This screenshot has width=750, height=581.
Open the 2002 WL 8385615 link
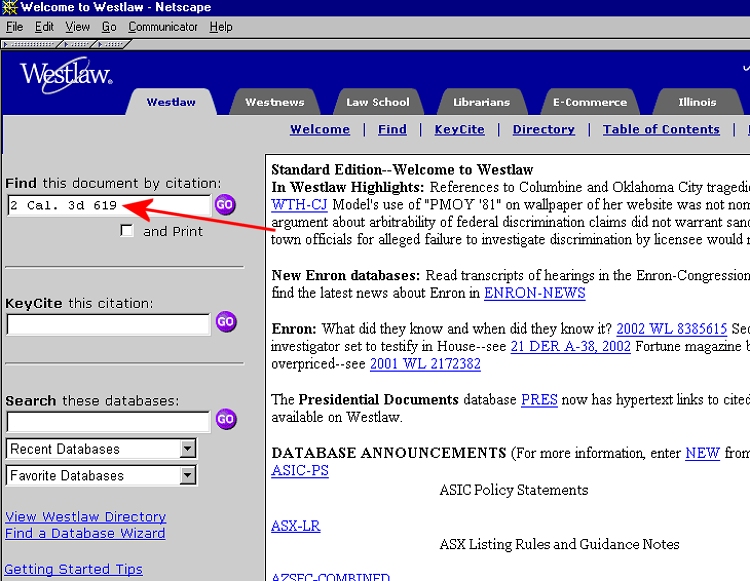pos(672,329)
